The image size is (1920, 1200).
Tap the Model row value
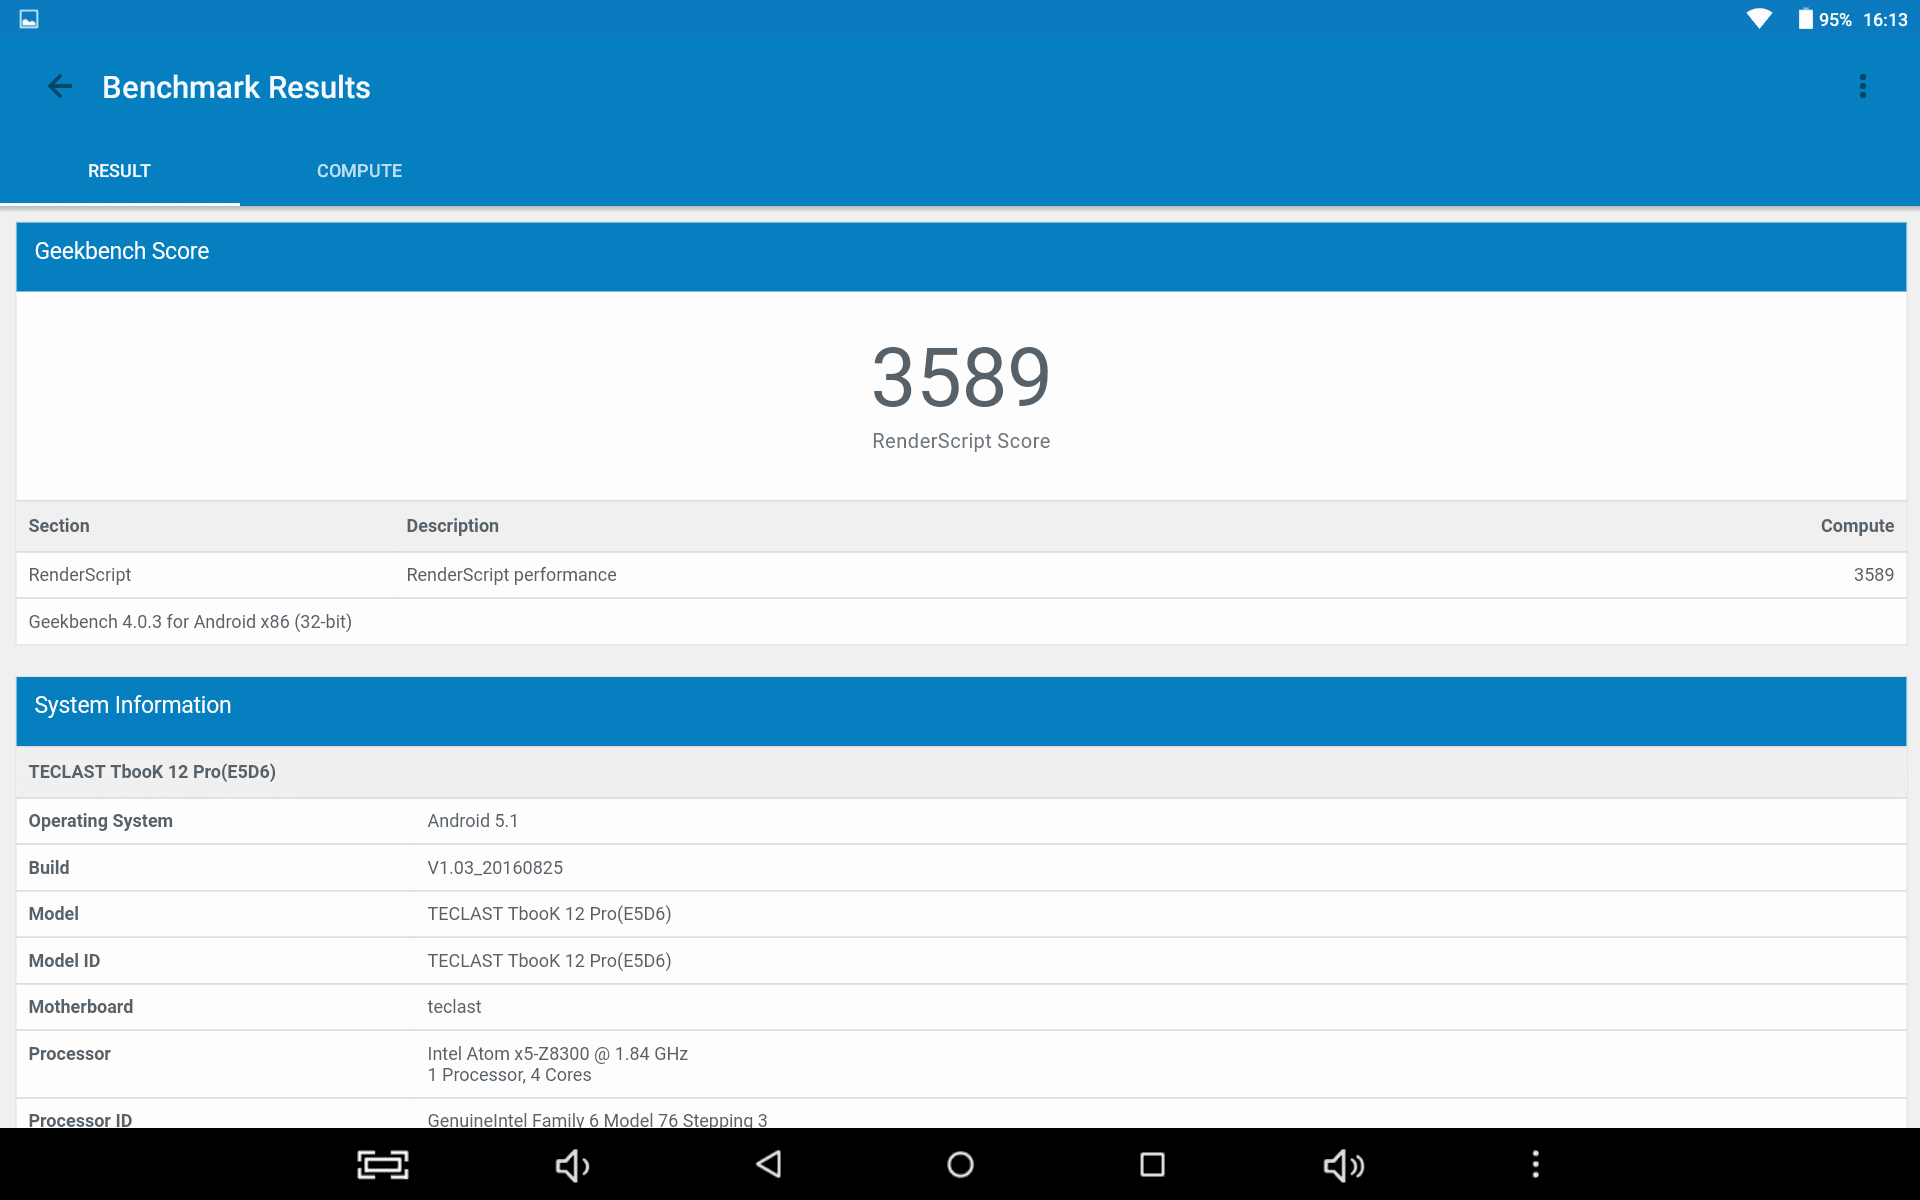coord(549,914)
